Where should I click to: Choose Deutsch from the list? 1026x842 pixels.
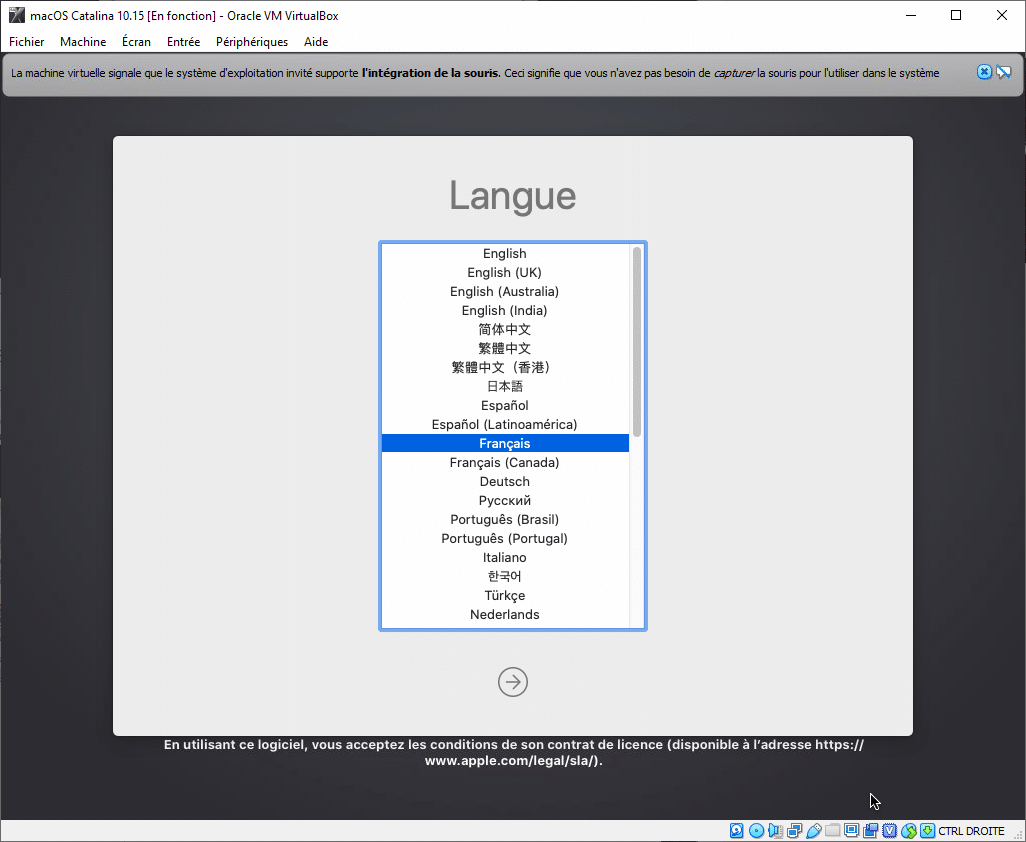coord(504,481)
